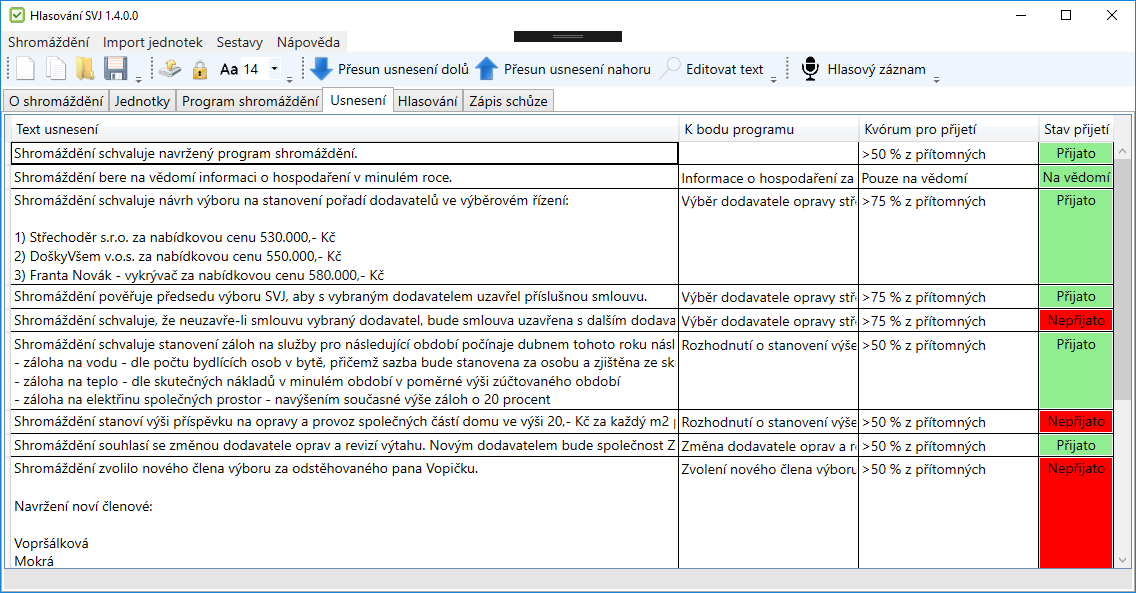Click the Text usnesení column header

(x=345, y=130)
